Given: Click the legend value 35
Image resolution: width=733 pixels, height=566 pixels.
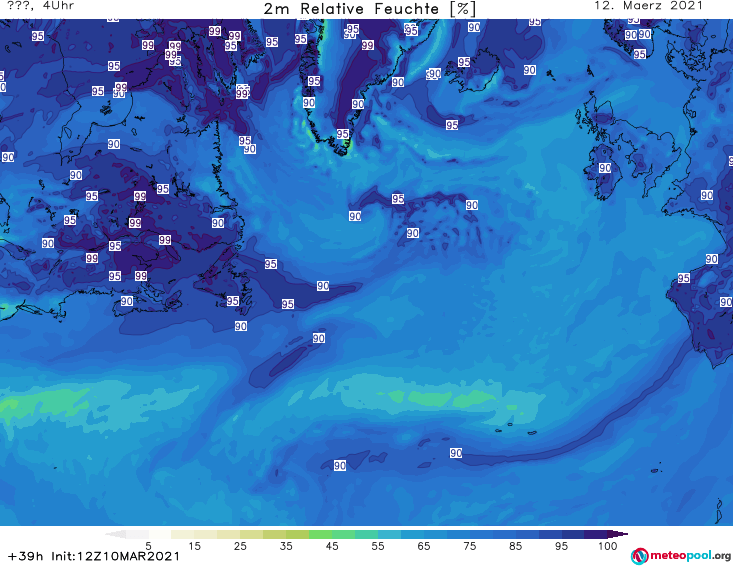Looking at the screenshot, I should coord(286,546).
